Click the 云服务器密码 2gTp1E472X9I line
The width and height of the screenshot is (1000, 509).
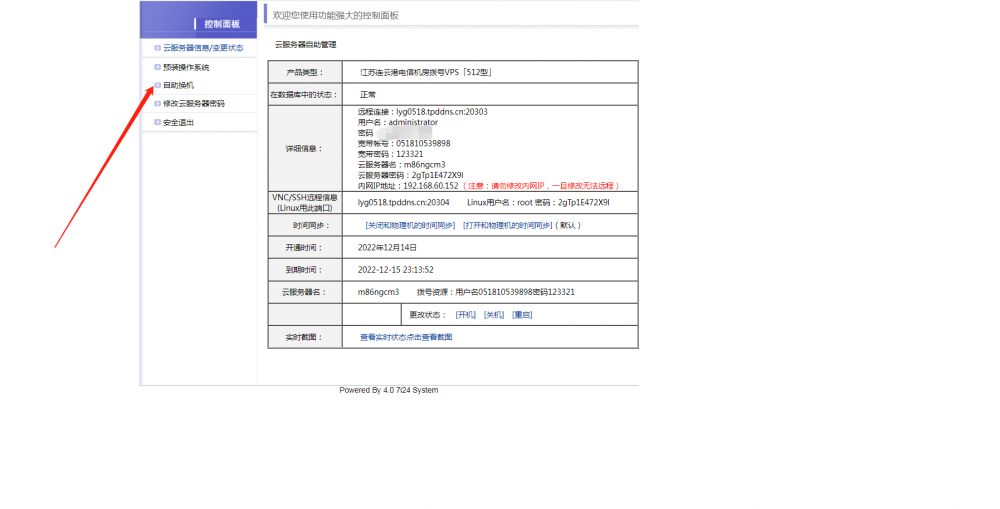[x=411, y=175]
